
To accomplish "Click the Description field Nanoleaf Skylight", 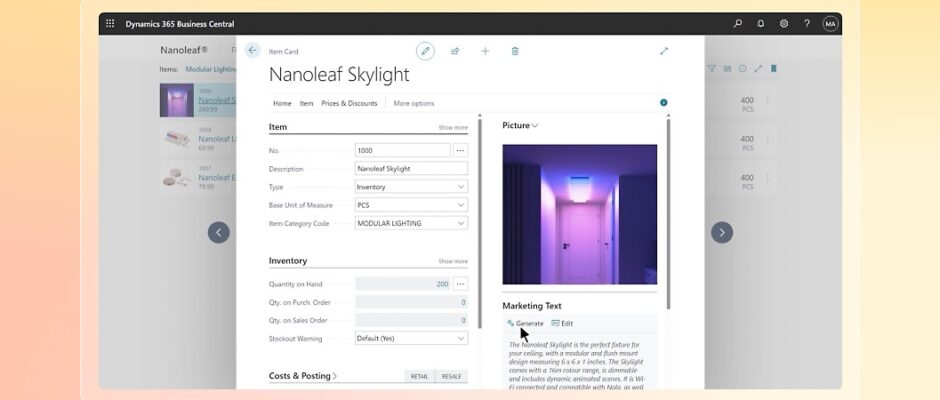I will (x=411, y=169).
